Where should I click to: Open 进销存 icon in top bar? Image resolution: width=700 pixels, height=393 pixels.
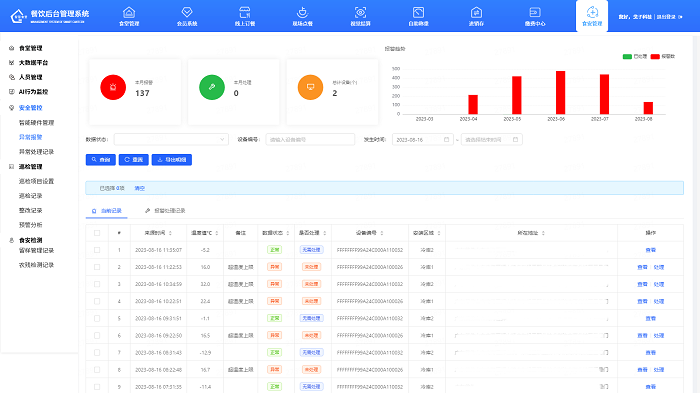pos(476,13)
